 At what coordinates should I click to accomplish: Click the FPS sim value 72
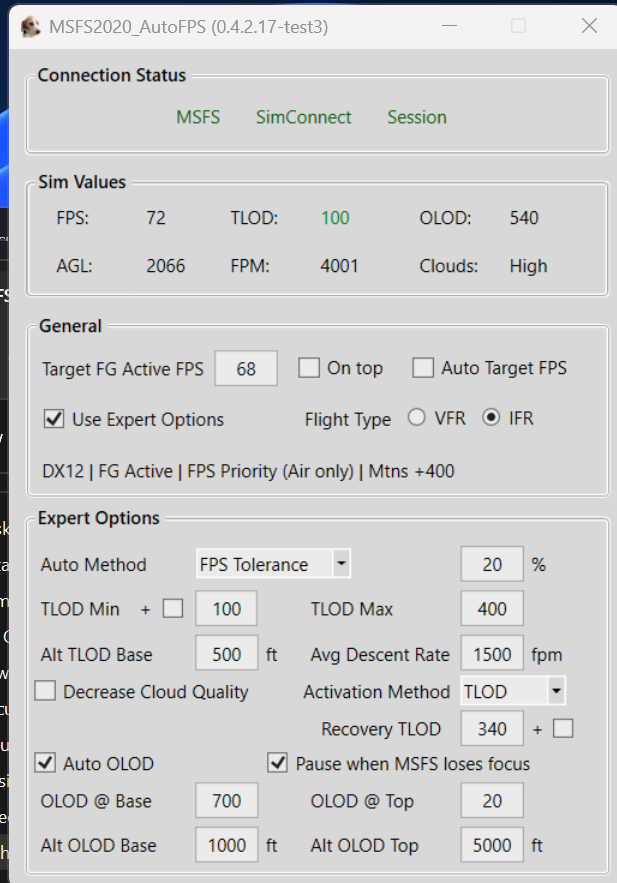pyautogui.click(x=156, y=218)
